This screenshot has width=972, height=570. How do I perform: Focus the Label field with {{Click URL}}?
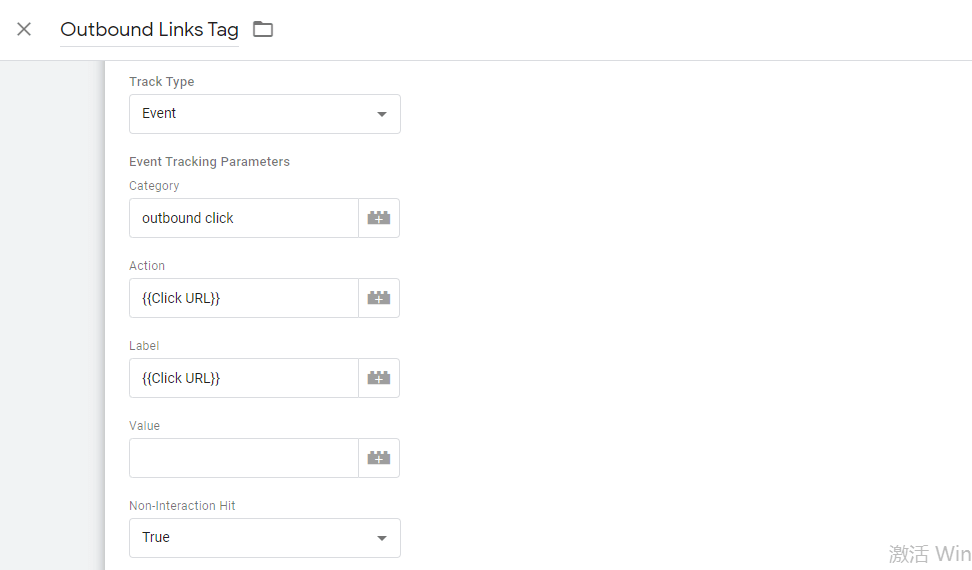click(244, 378)
